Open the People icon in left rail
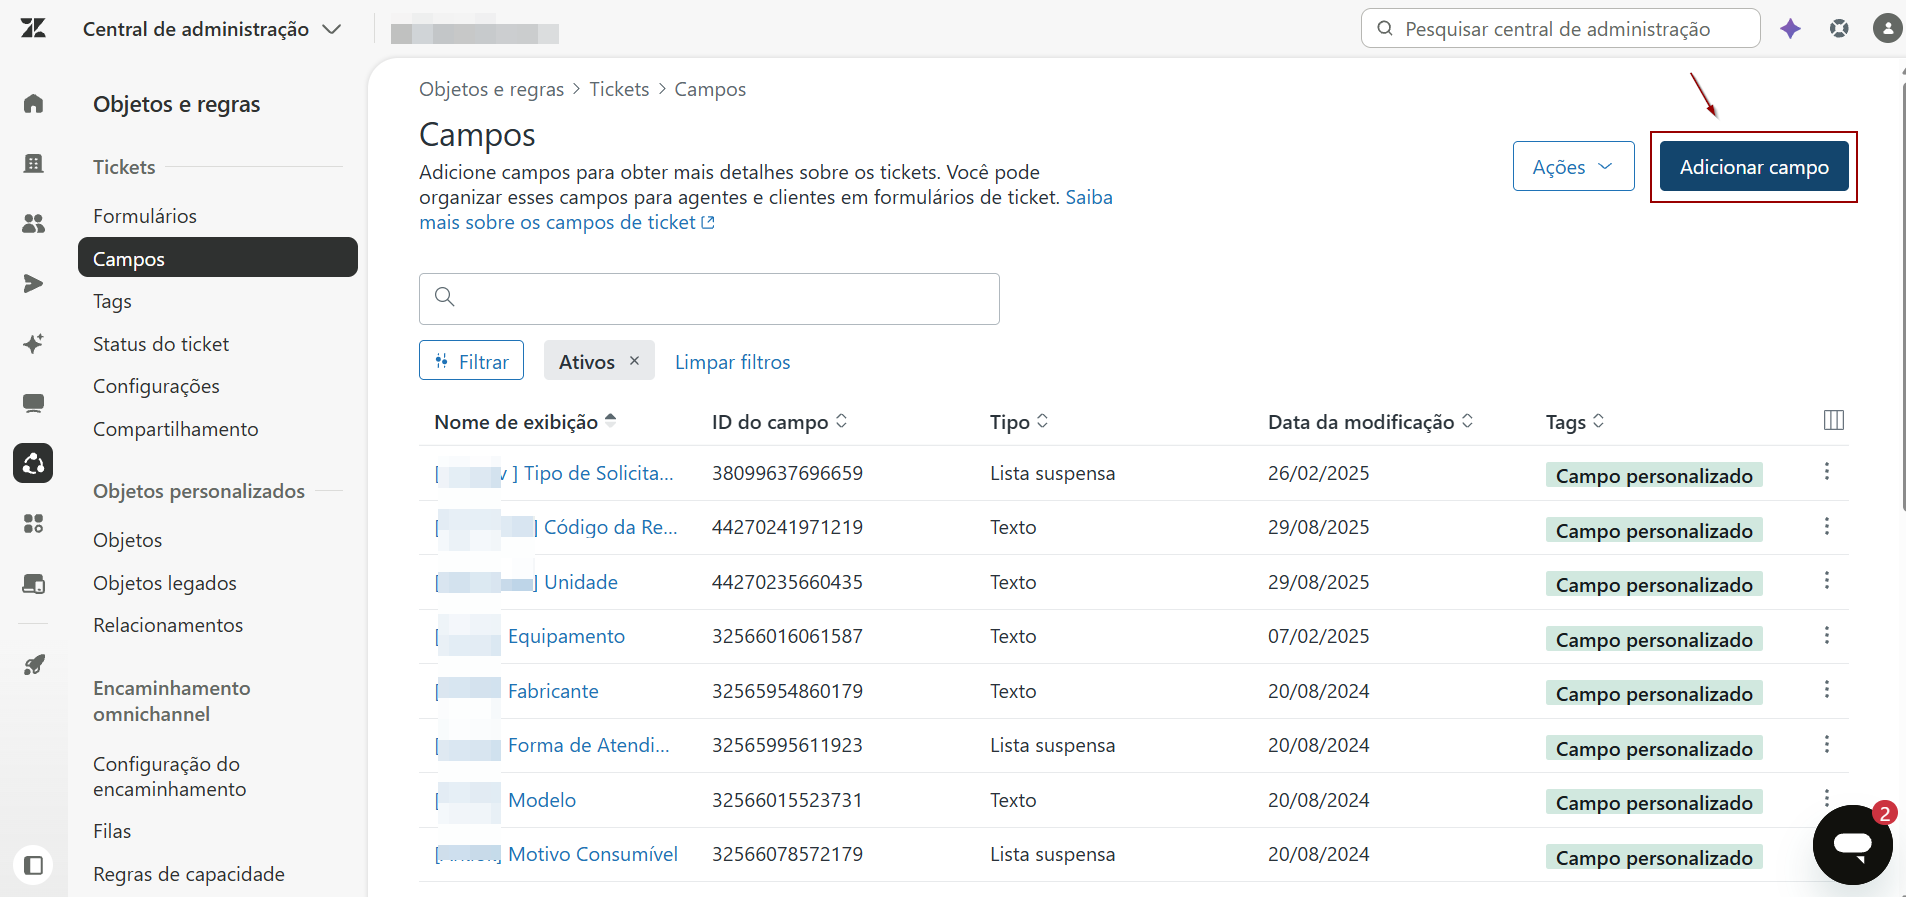Viewport: 1906px width, 897px height. pos(33,224)
